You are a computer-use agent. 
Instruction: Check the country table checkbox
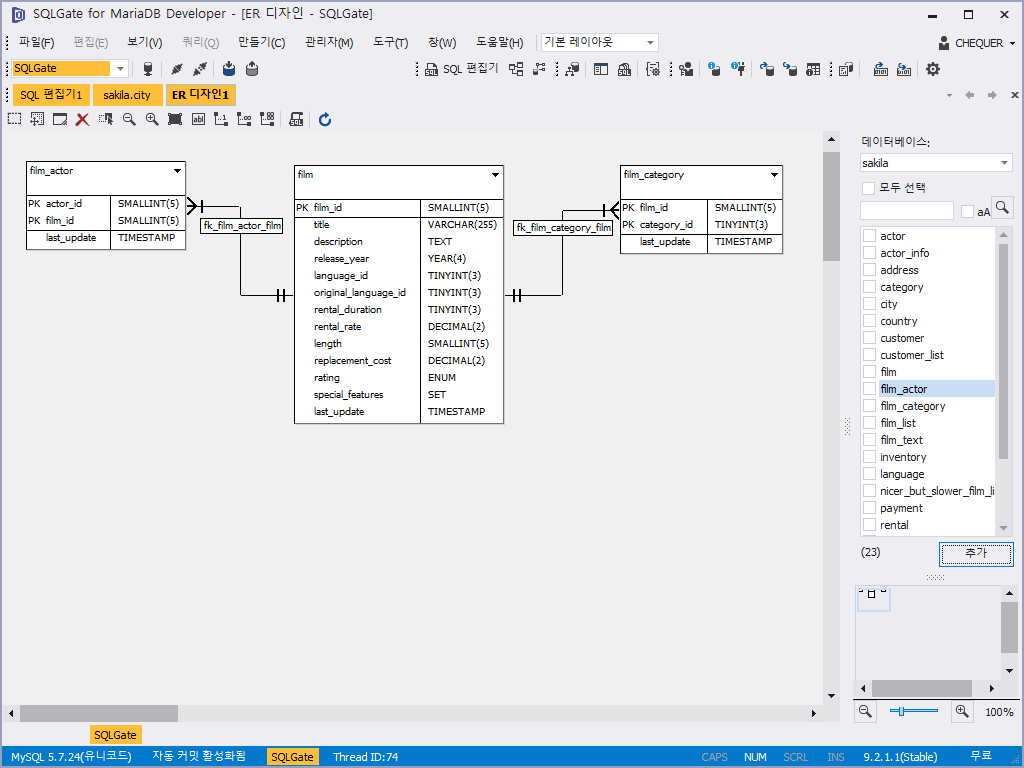tap(869, 321)
